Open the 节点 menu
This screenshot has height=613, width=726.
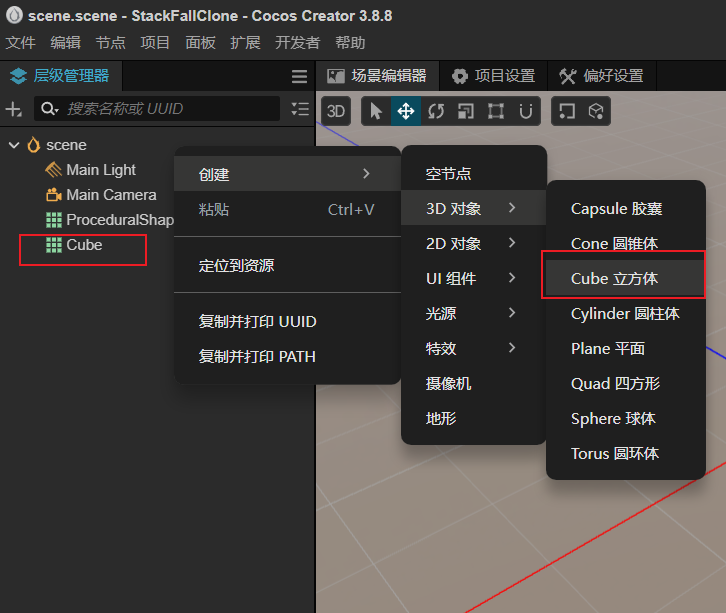tap(110, 43)
